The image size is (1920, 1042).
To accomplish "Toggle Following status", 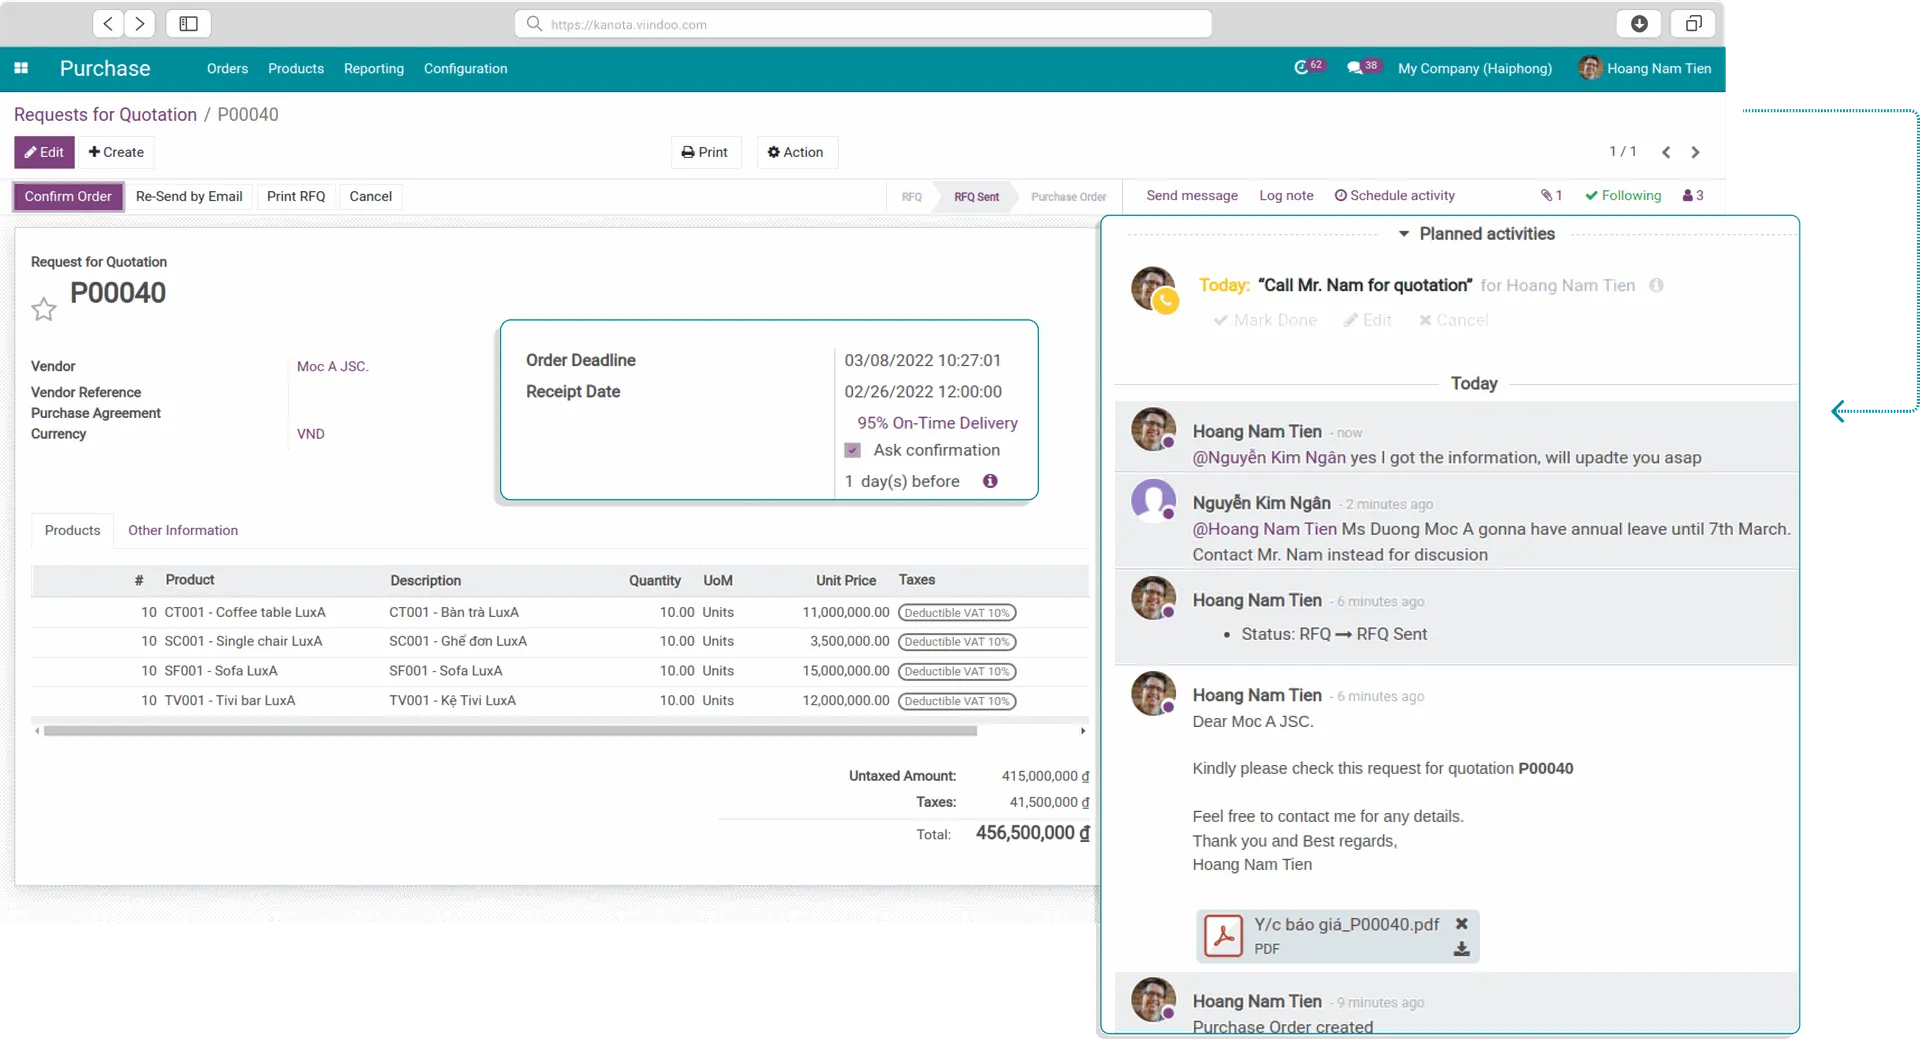I will (x=1623, y=196).
